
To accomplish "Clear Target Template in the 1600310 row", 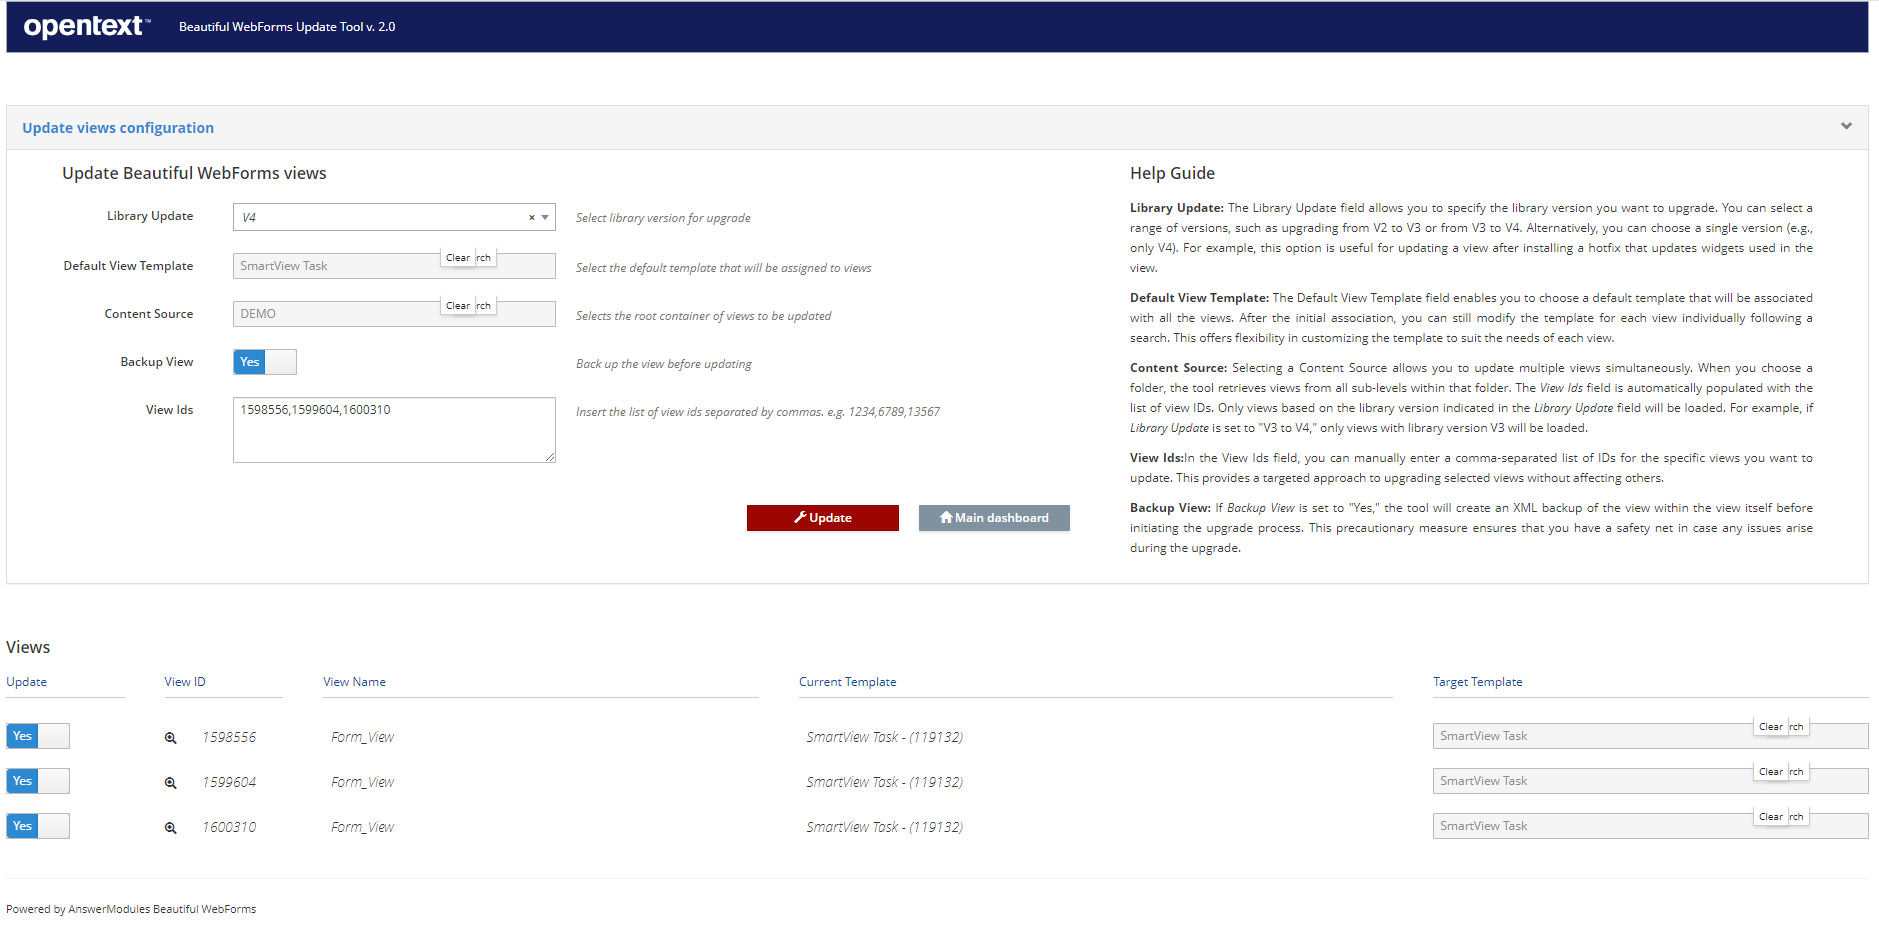I will pos(1770,817).
